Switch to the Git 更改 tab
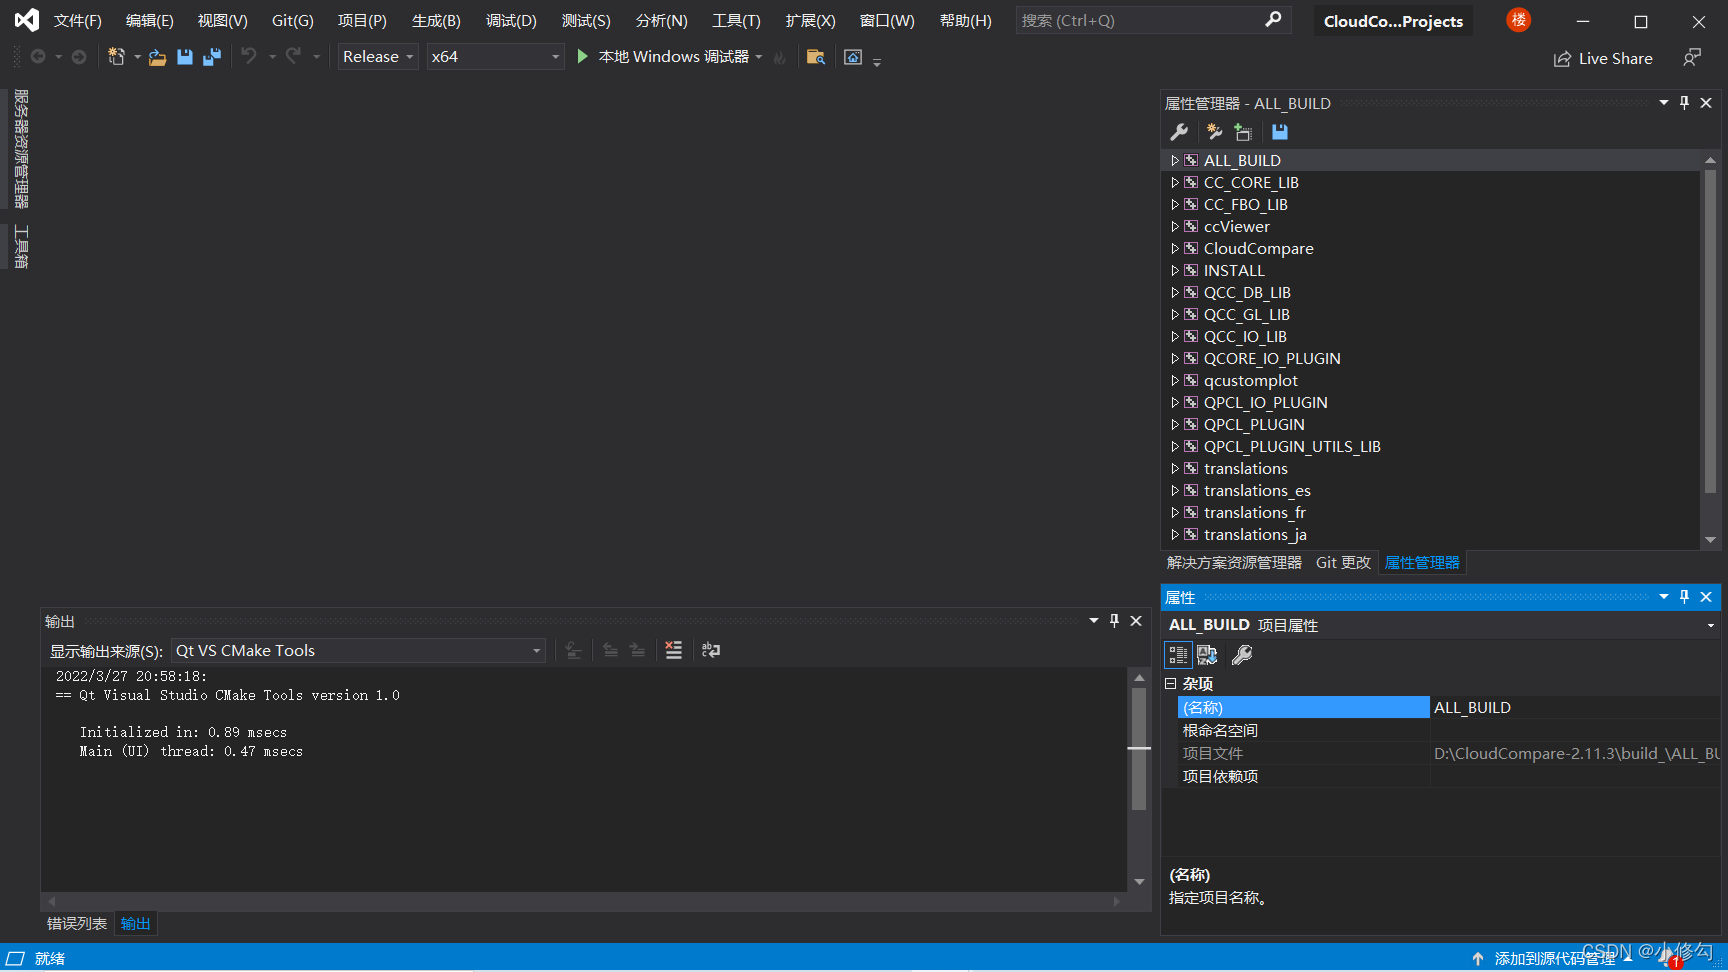 (x=1343, y=563)
